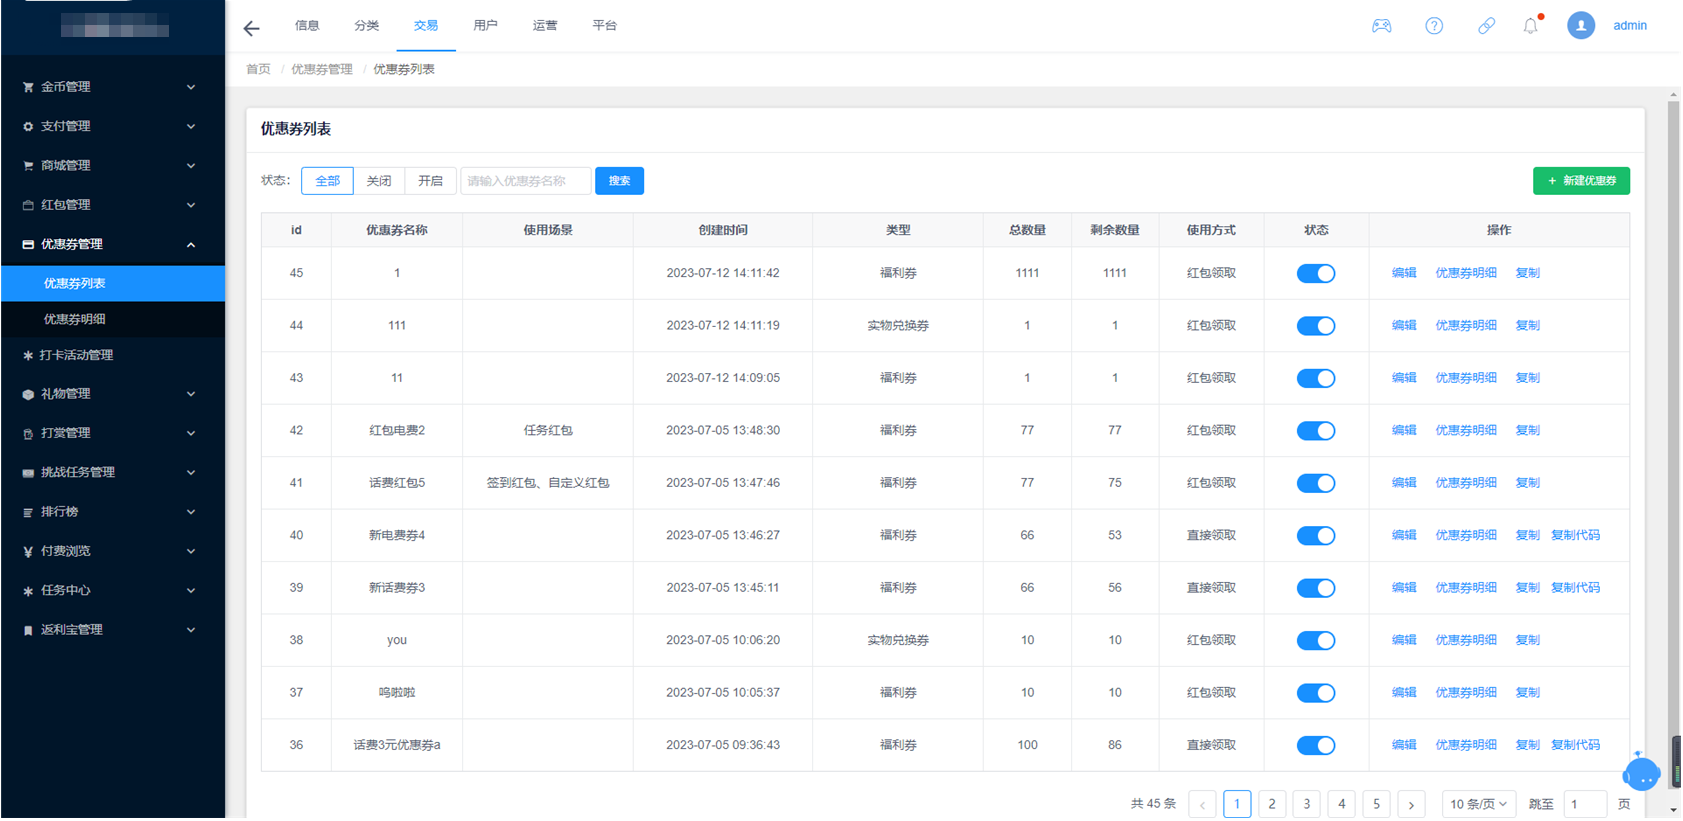The width and height of the screenshot is (1683, 821).
Task: Click the previous page arrow
Action: (x=1202, y=804)
